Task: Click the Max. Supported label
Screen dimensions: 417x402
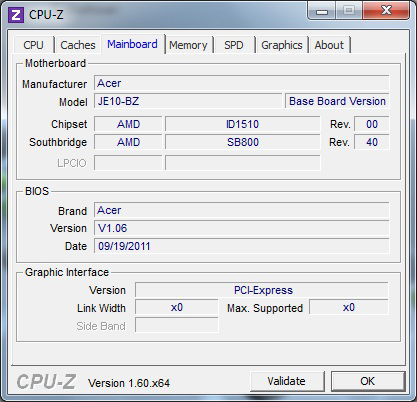Action: coord(265,308)
